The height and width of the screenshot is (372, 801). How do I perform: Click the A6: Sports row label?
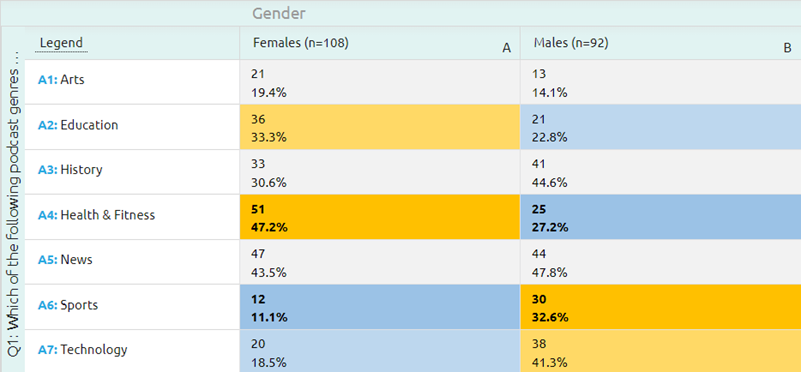[x=68, y=305]
